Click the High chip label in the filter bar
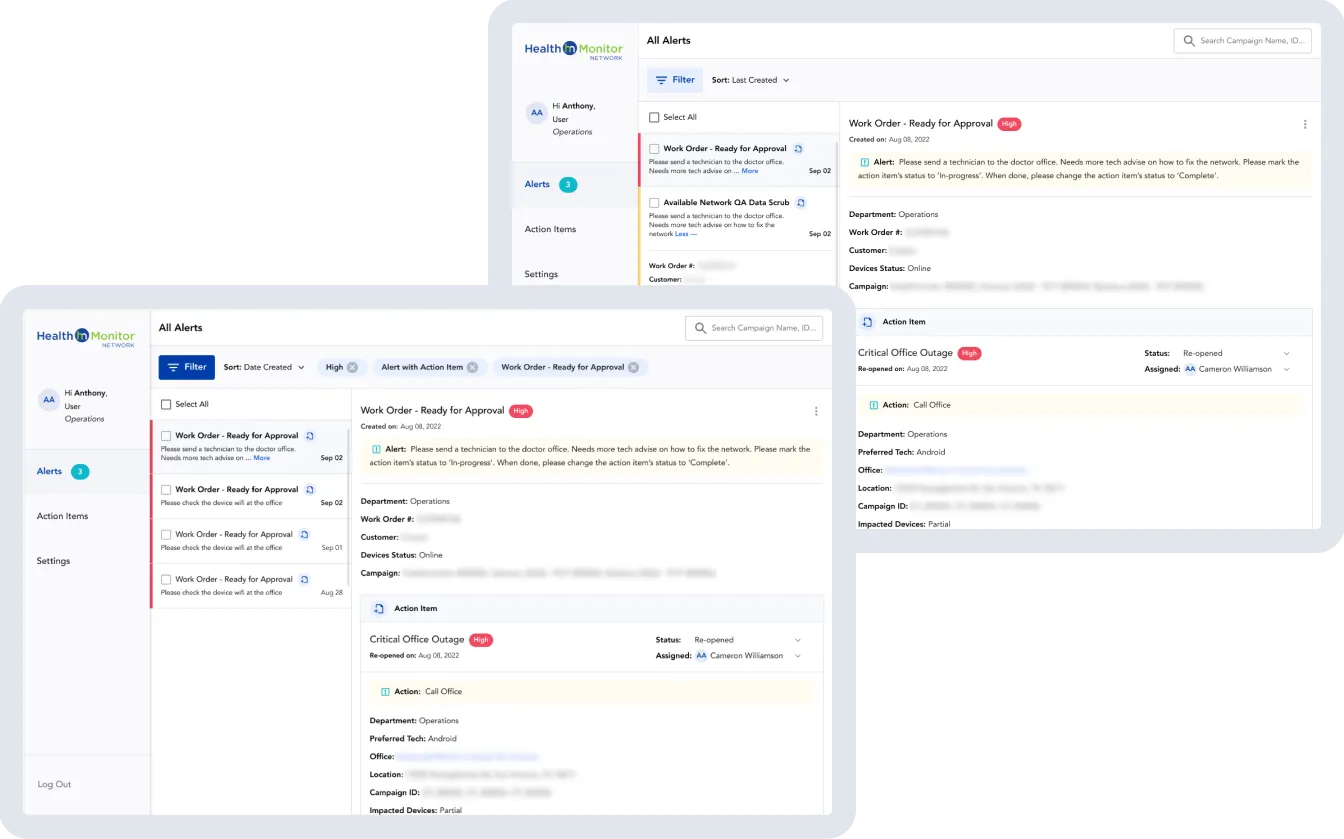Image resolution: width=1344 pixels, height=839 pixels. 334,368
